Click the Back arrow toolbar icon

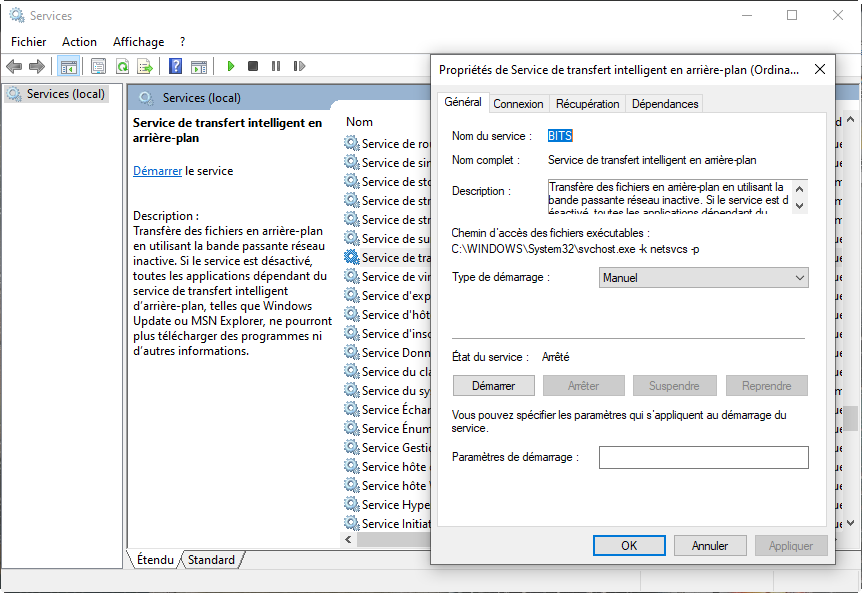(x=14, y=66)
